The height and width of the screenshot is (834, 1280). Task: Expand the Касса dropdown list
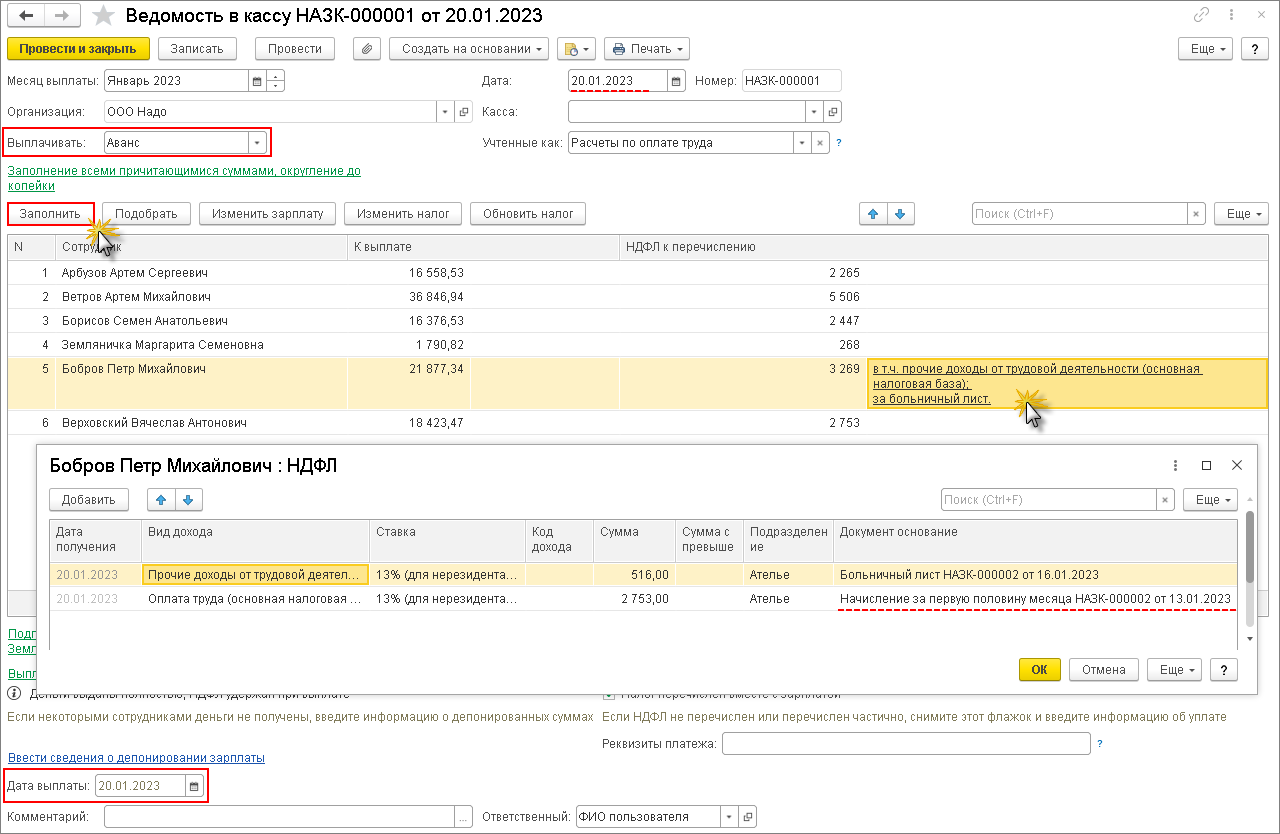tap(814, 112)
